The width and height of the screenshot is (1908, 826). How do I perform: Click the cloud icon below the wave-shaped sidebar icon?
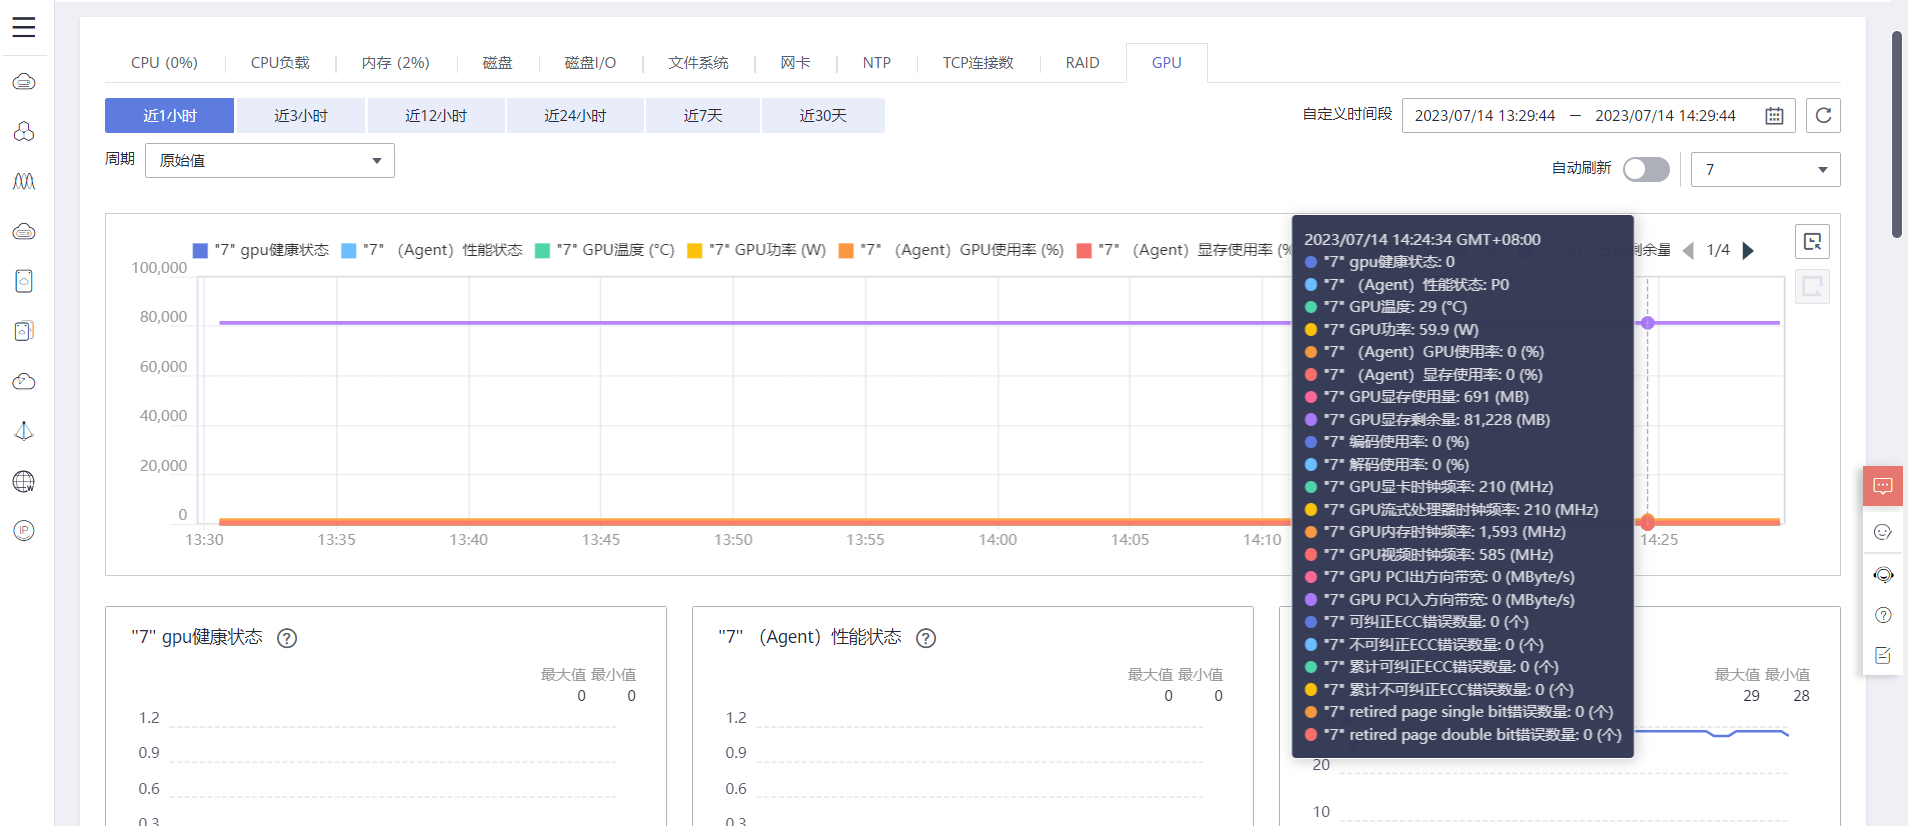[24, 232]
